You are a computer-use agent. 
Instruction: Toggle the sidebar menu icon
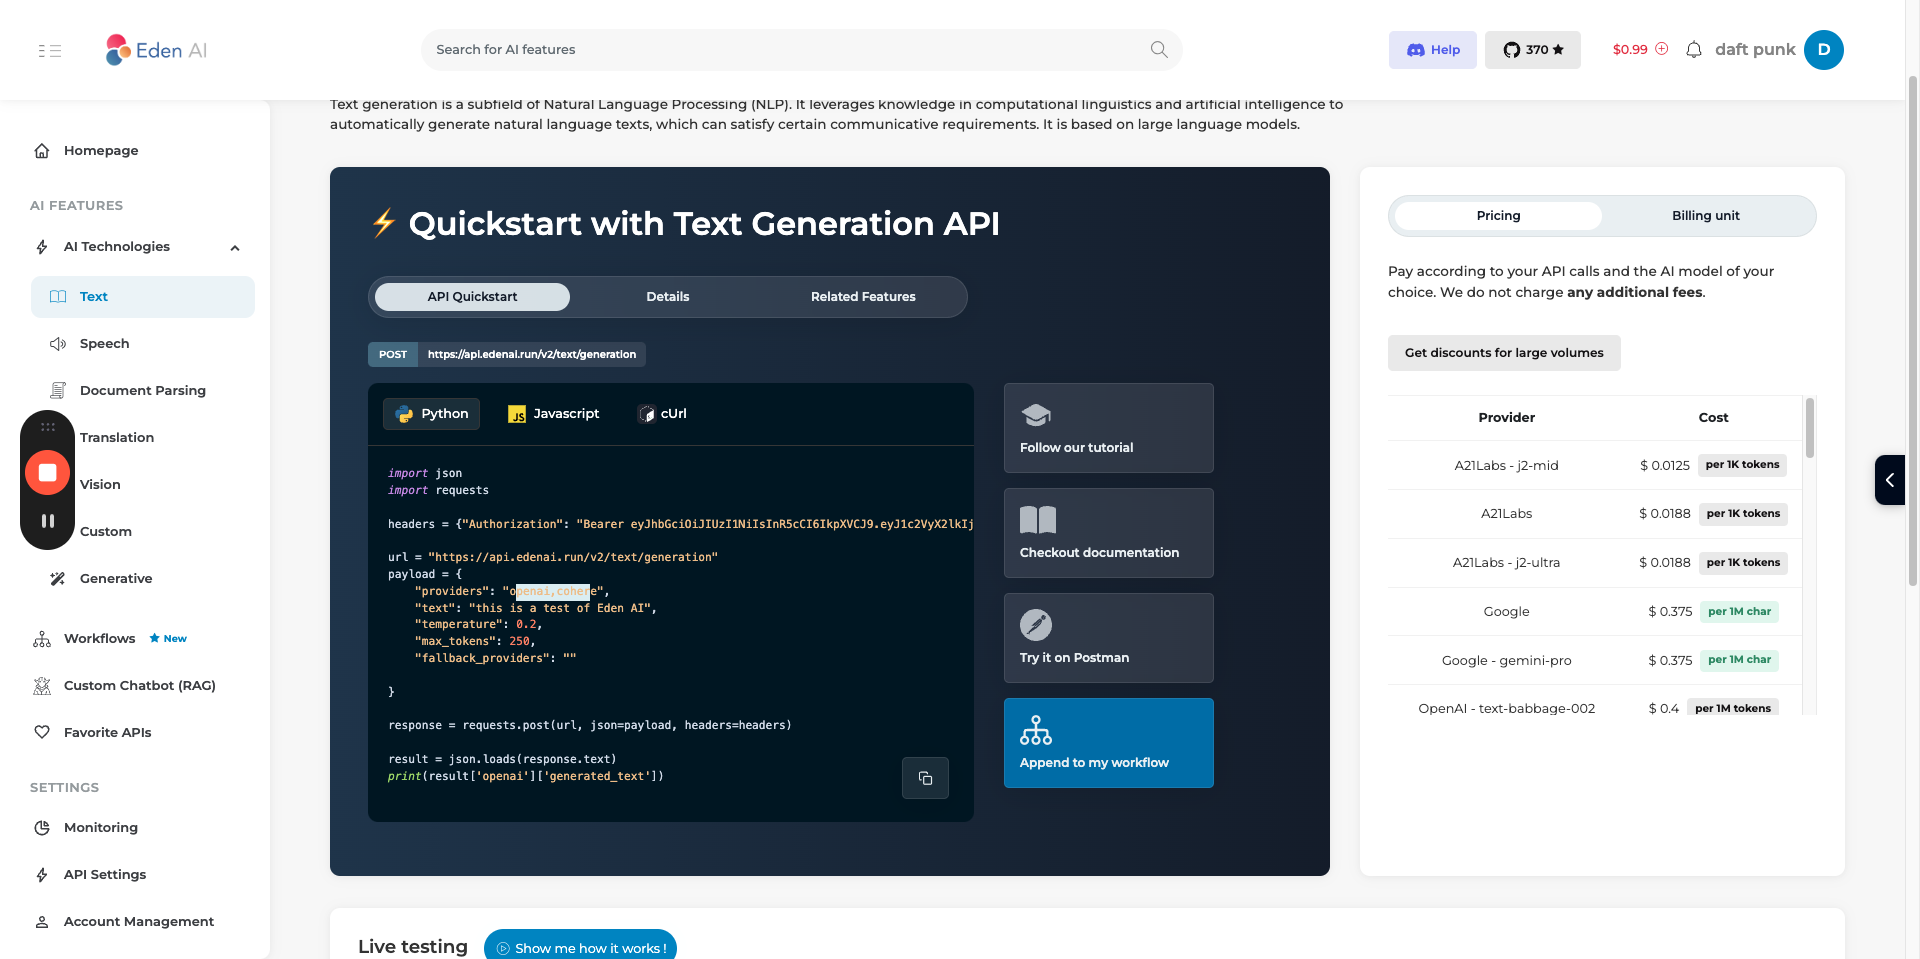[50, 50]
